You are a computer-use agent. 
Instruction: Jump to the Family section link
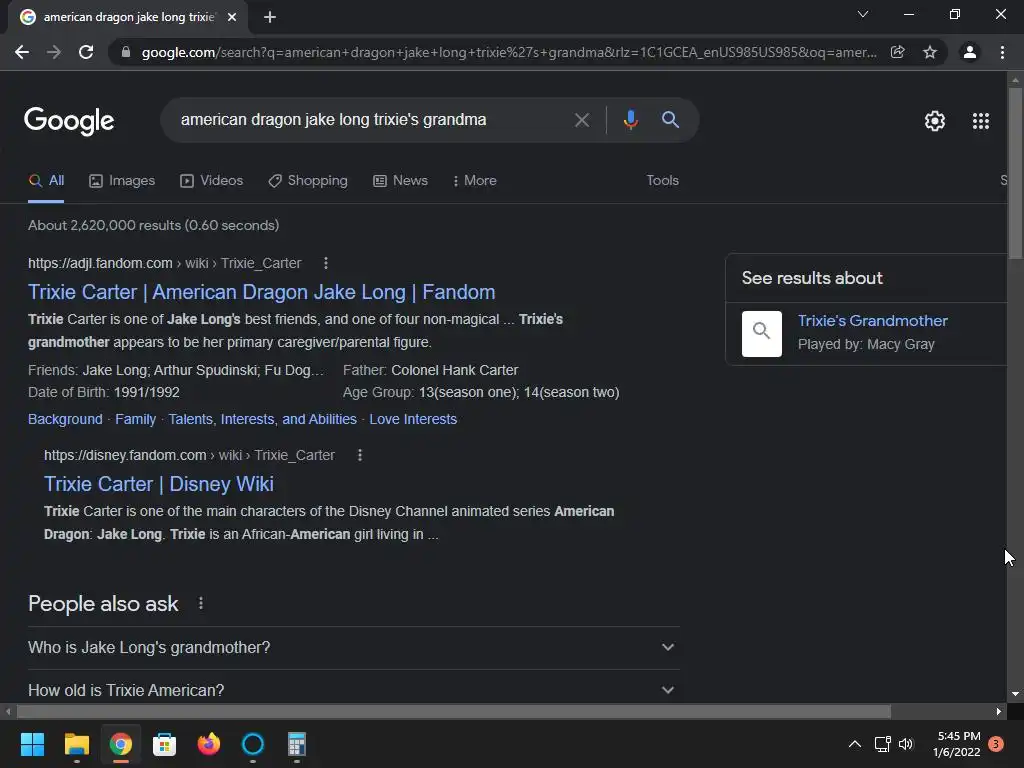(135, 419)
